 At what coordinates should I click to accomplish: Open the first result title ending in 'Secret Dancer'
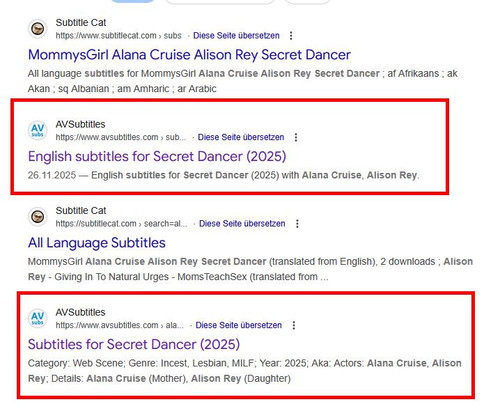pyautogui.click(x=189, y=55)
